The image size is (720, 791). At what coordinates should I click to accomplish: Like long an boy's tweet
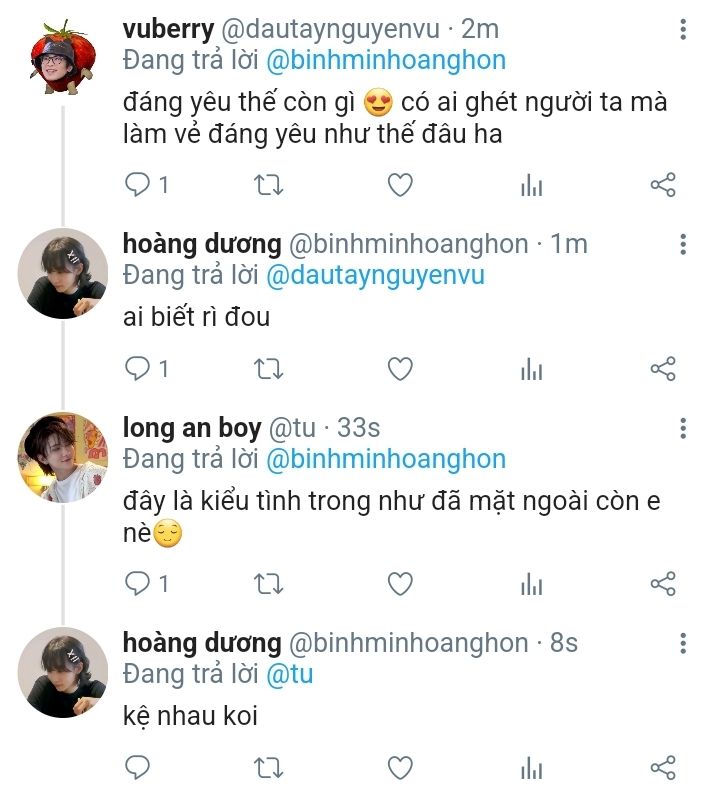point(400,583)
